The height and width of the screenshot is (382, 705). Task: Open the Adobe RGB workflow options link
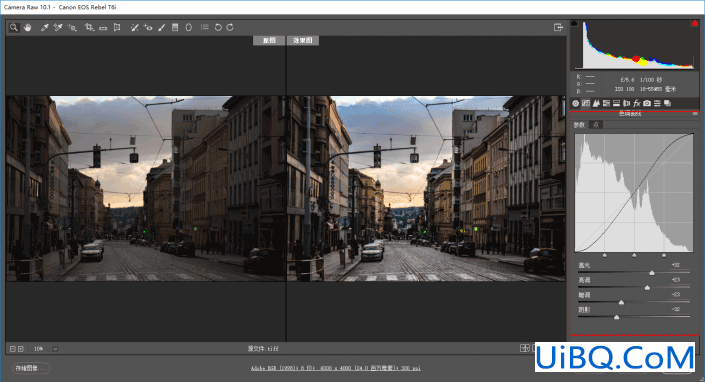335,368
